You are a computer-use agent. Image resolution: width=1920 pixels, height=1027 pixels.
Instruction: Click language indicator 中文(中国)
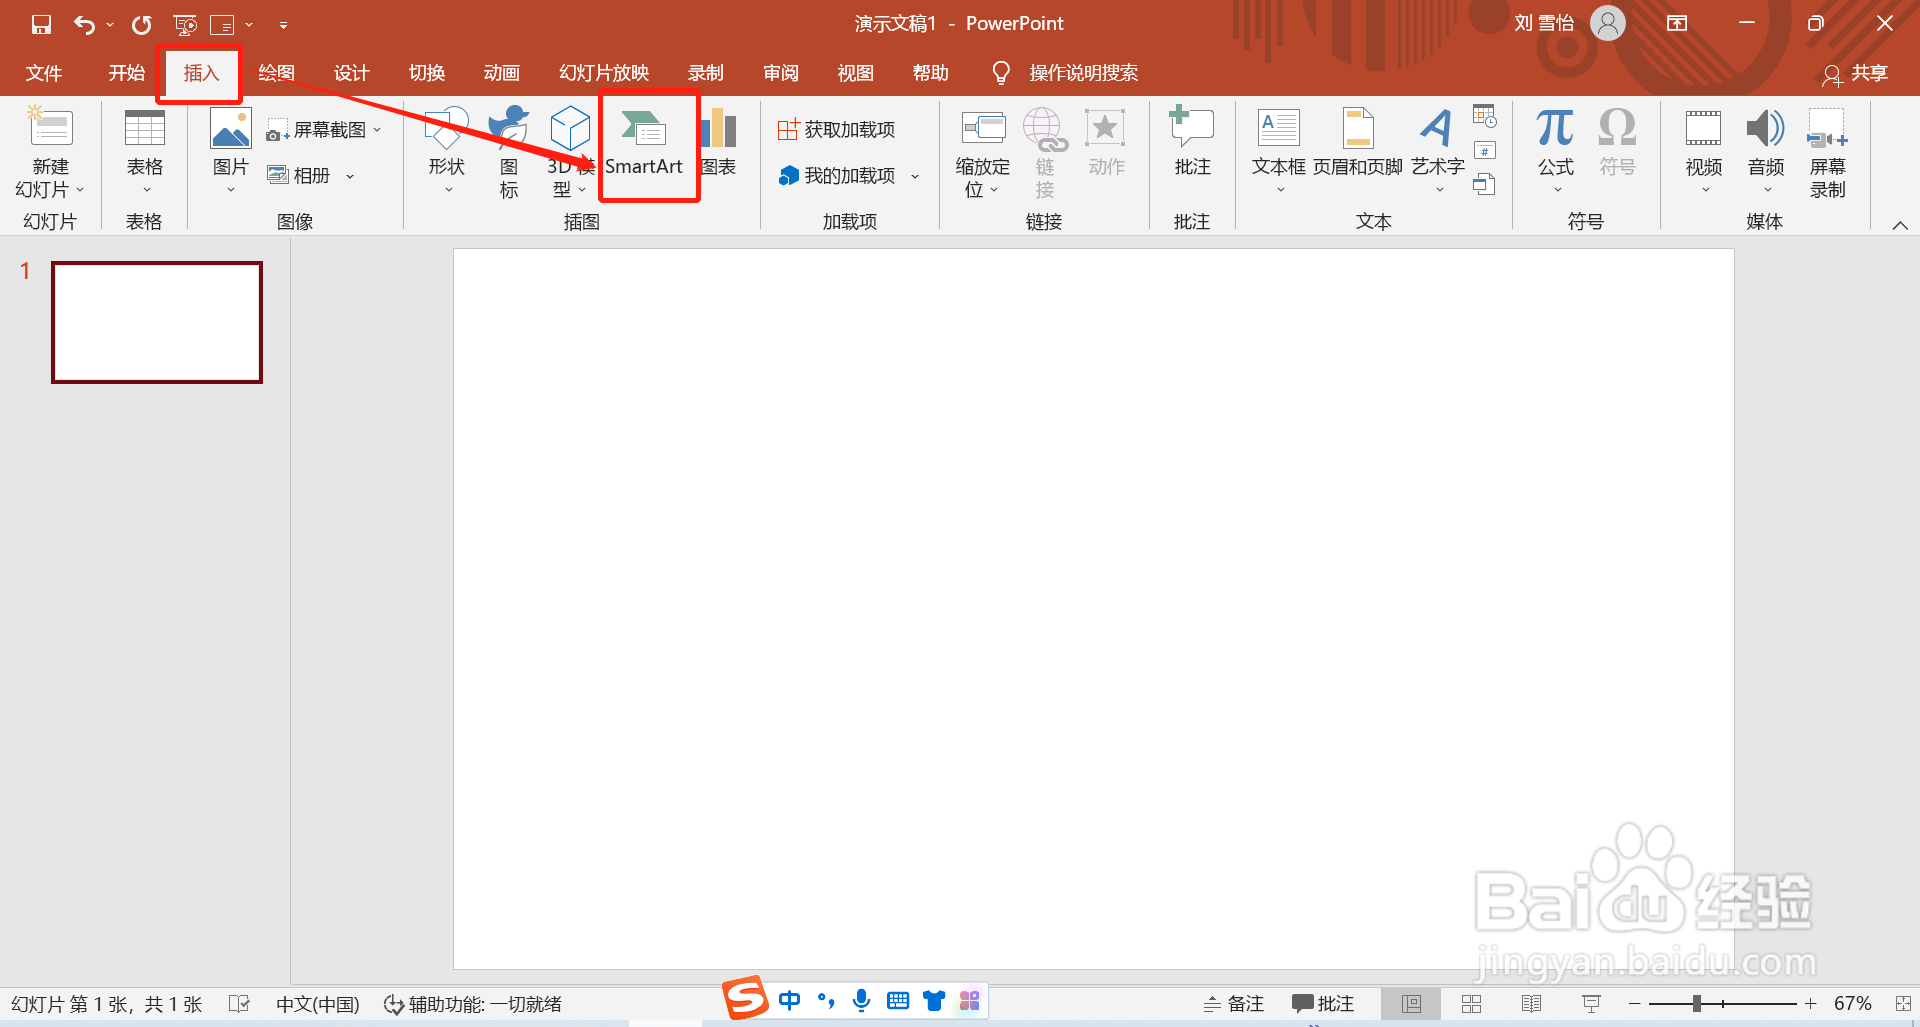point(318,1004)
